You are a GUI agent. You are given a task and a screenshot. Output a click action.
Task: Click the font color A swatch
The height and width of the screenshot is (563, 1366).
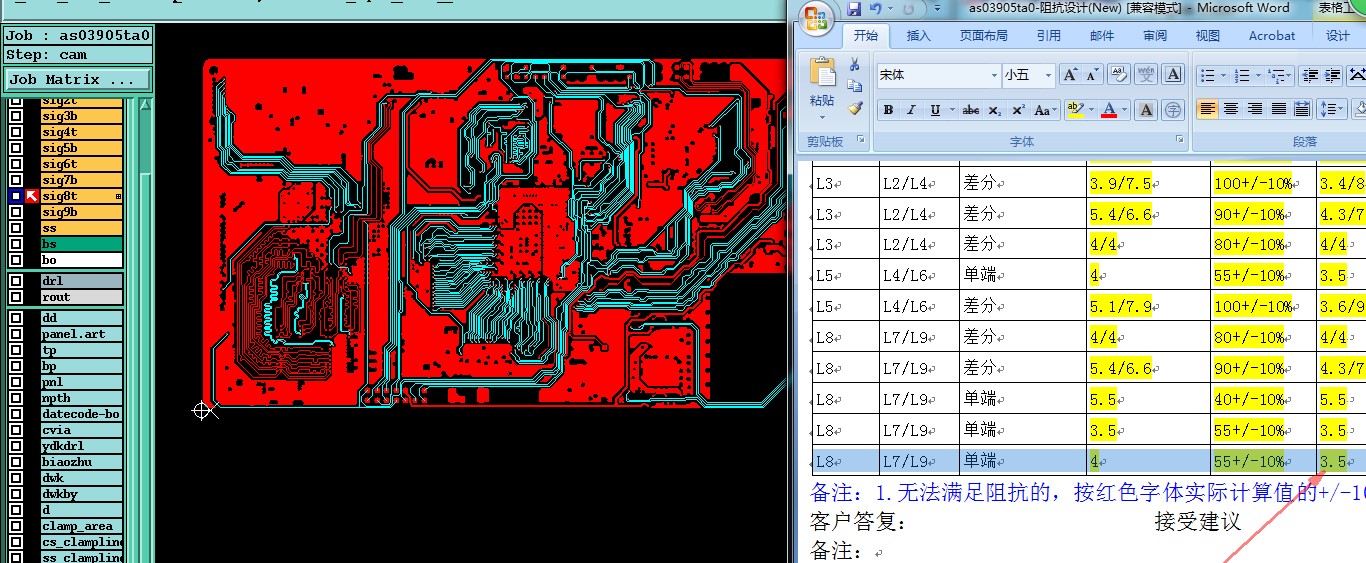pyautogui.click(x=1108, y=110)
